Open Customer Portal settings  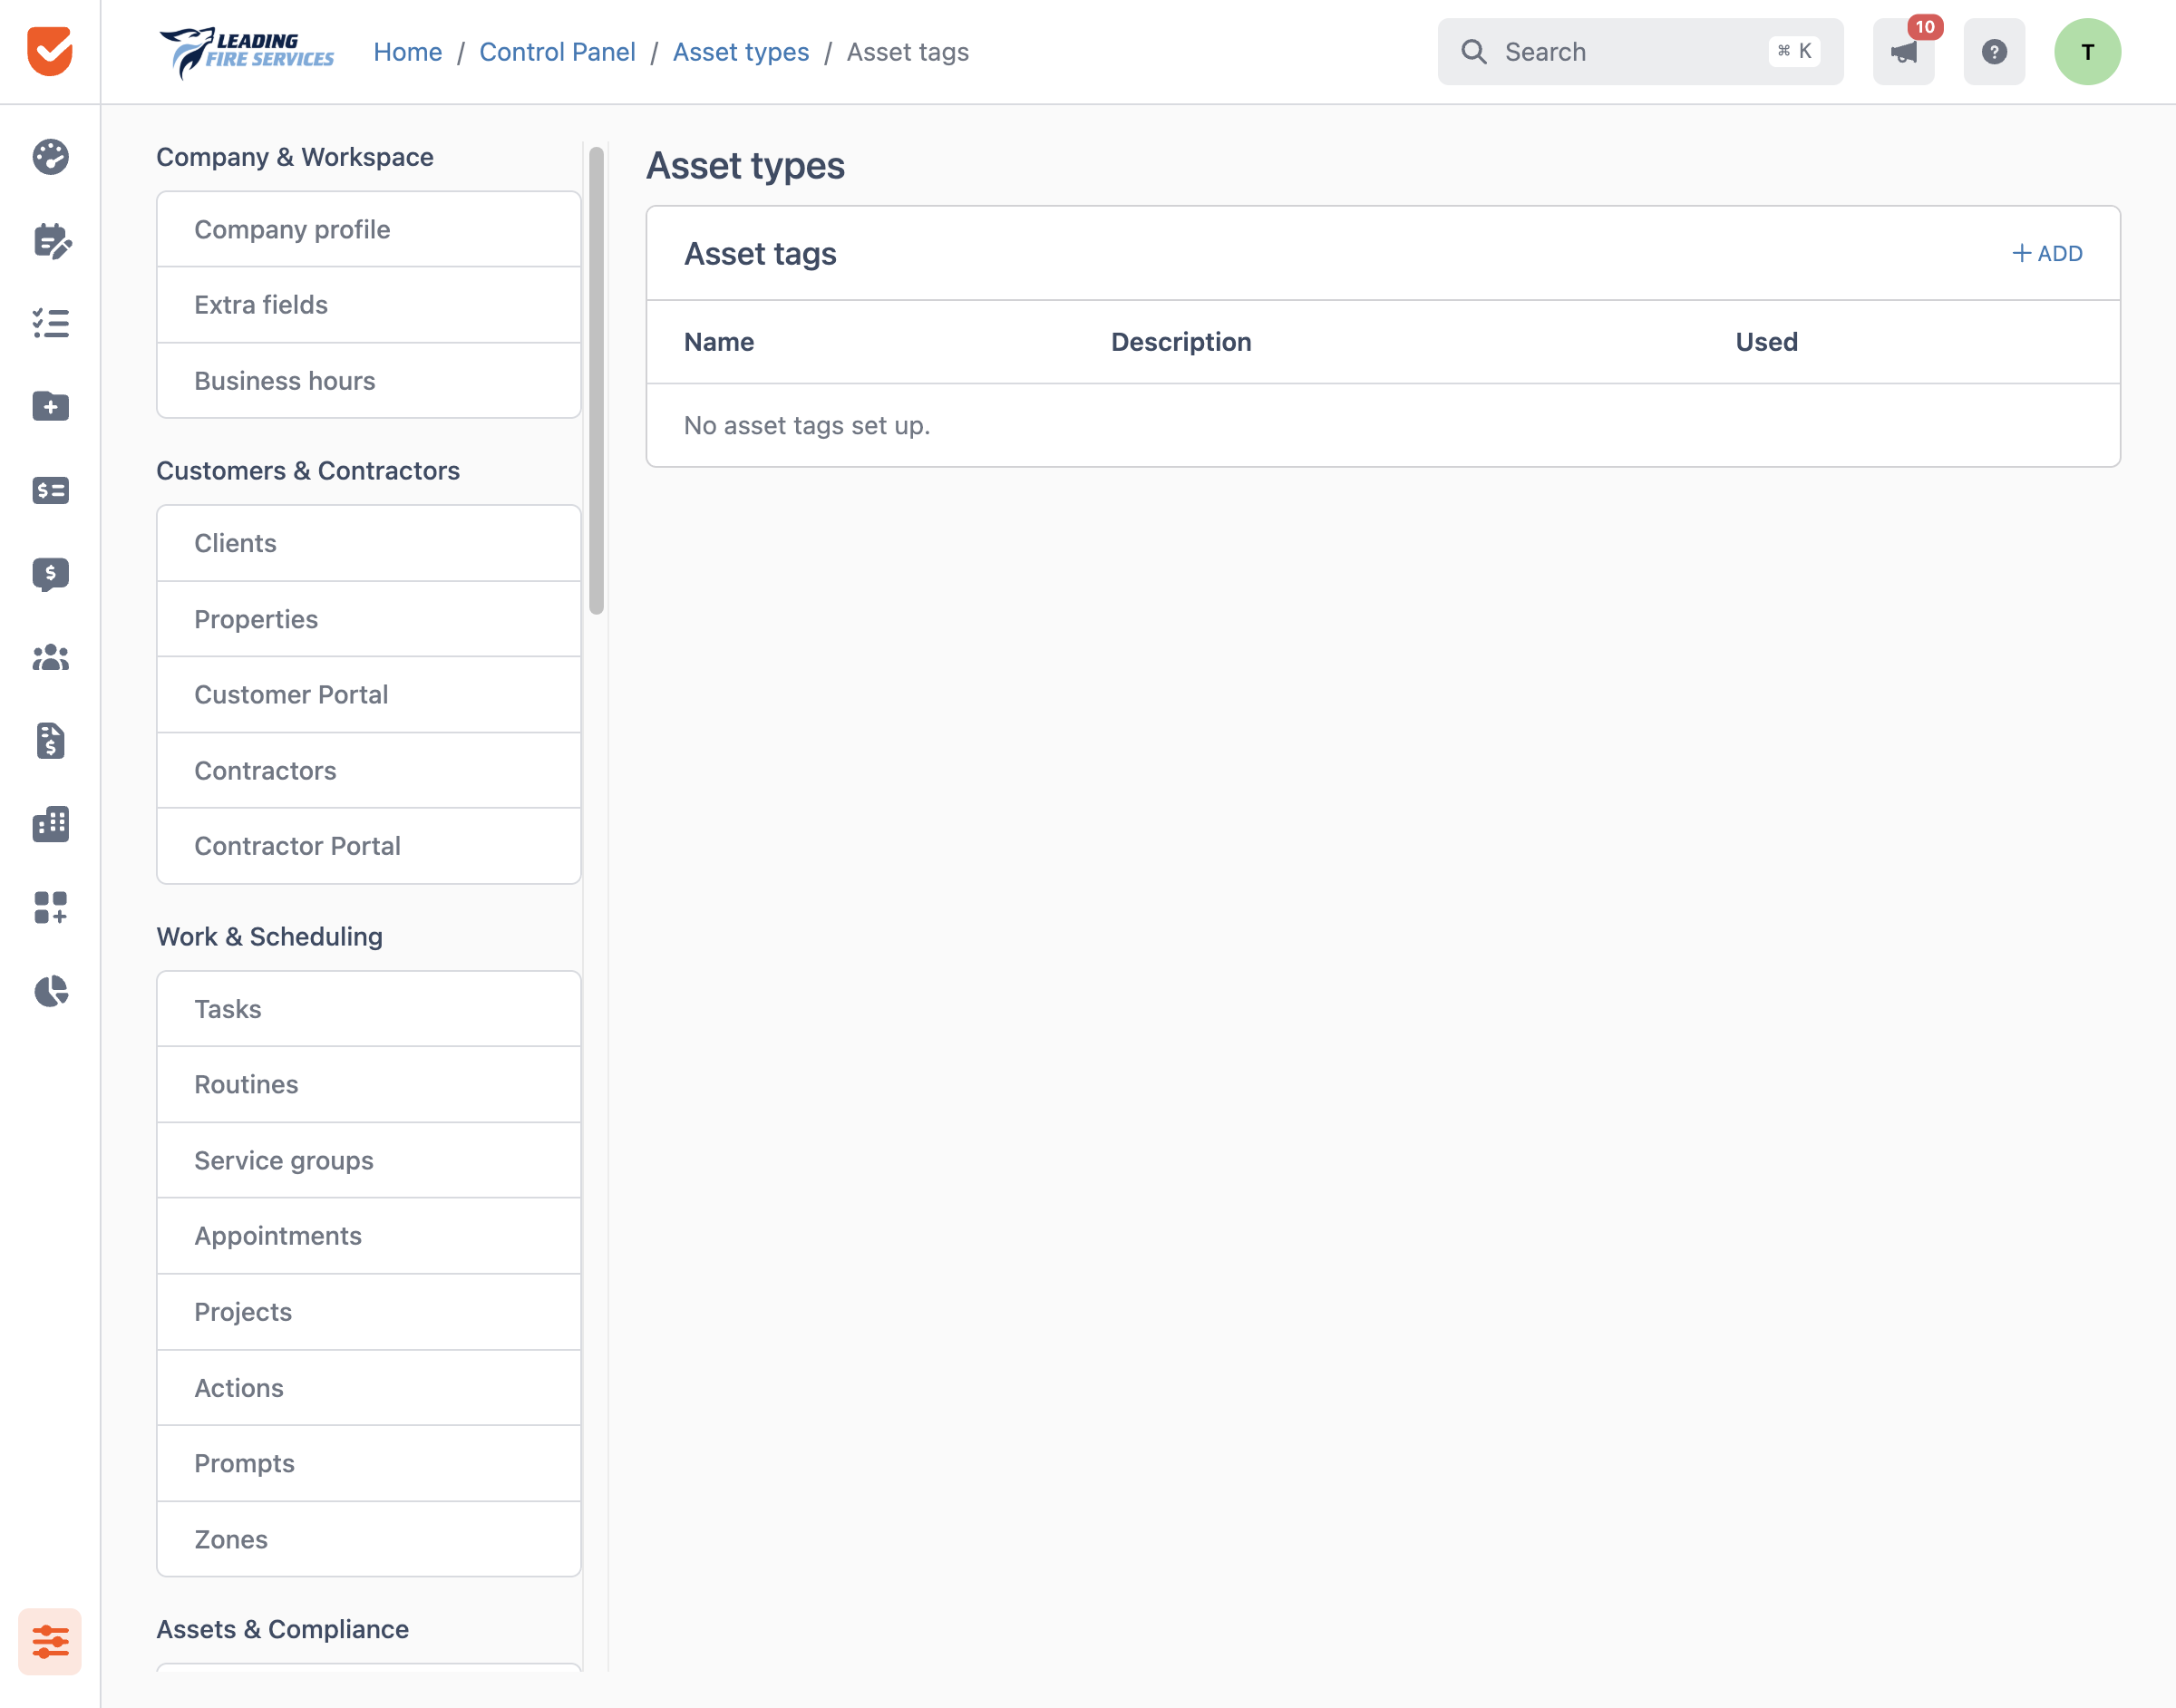(x=369, y=695)
